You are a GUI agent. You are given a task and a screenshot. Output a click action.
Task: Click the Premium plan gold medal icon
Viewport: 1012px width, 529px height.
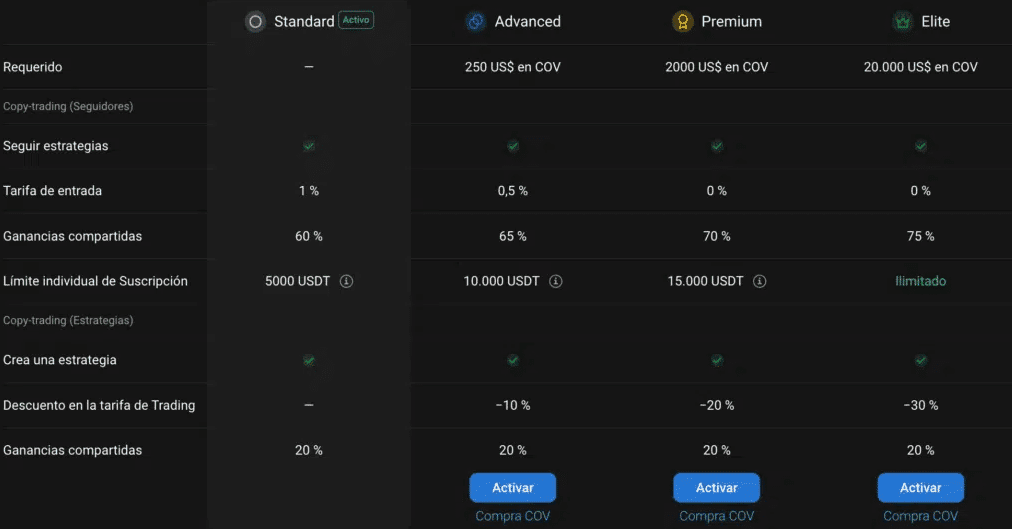point(683,21)
